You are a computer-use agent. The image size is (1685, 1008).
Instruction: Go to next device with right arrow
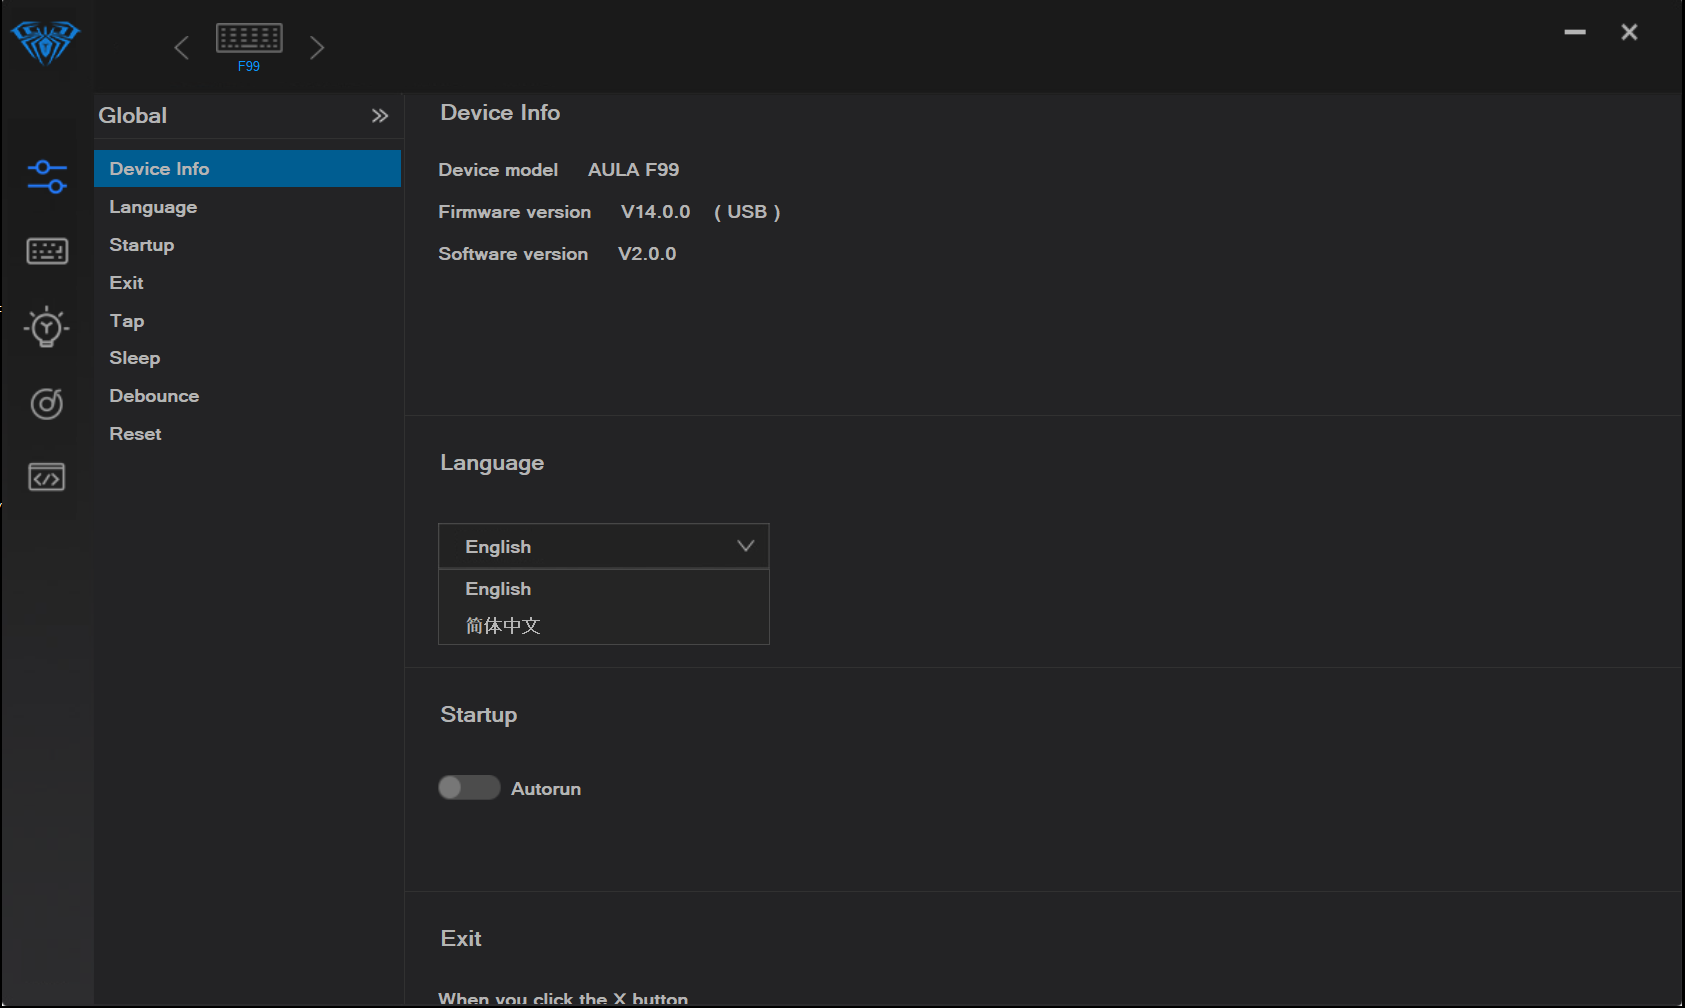pyautogui.click(x=317, y=48)
